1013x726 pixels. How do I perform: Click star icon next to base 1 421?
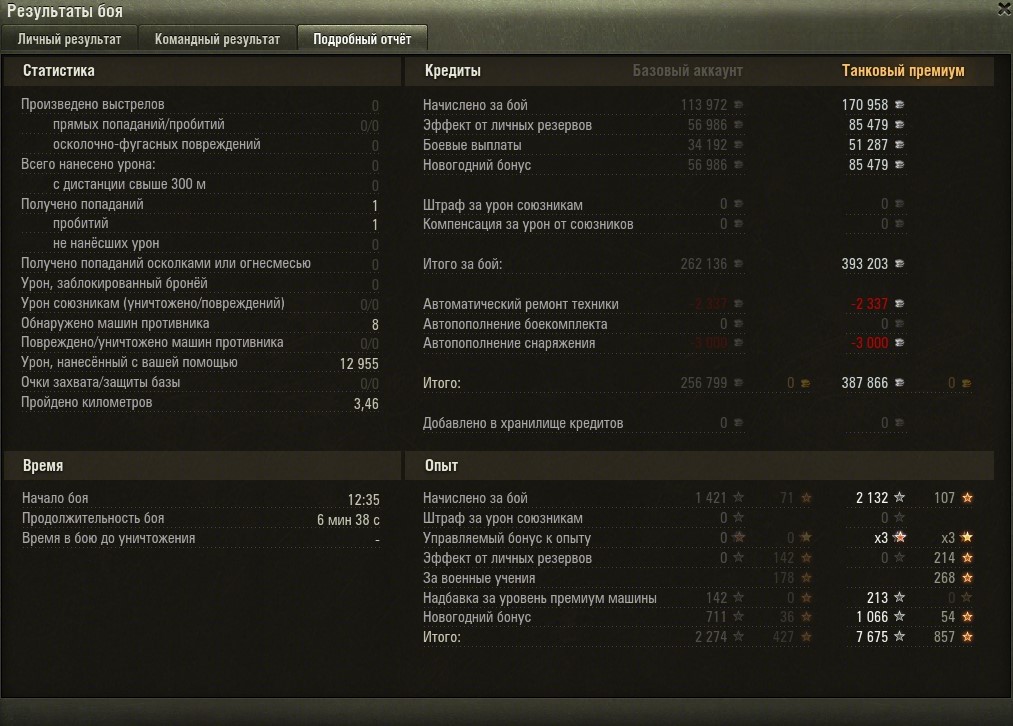tap(738, 497)
